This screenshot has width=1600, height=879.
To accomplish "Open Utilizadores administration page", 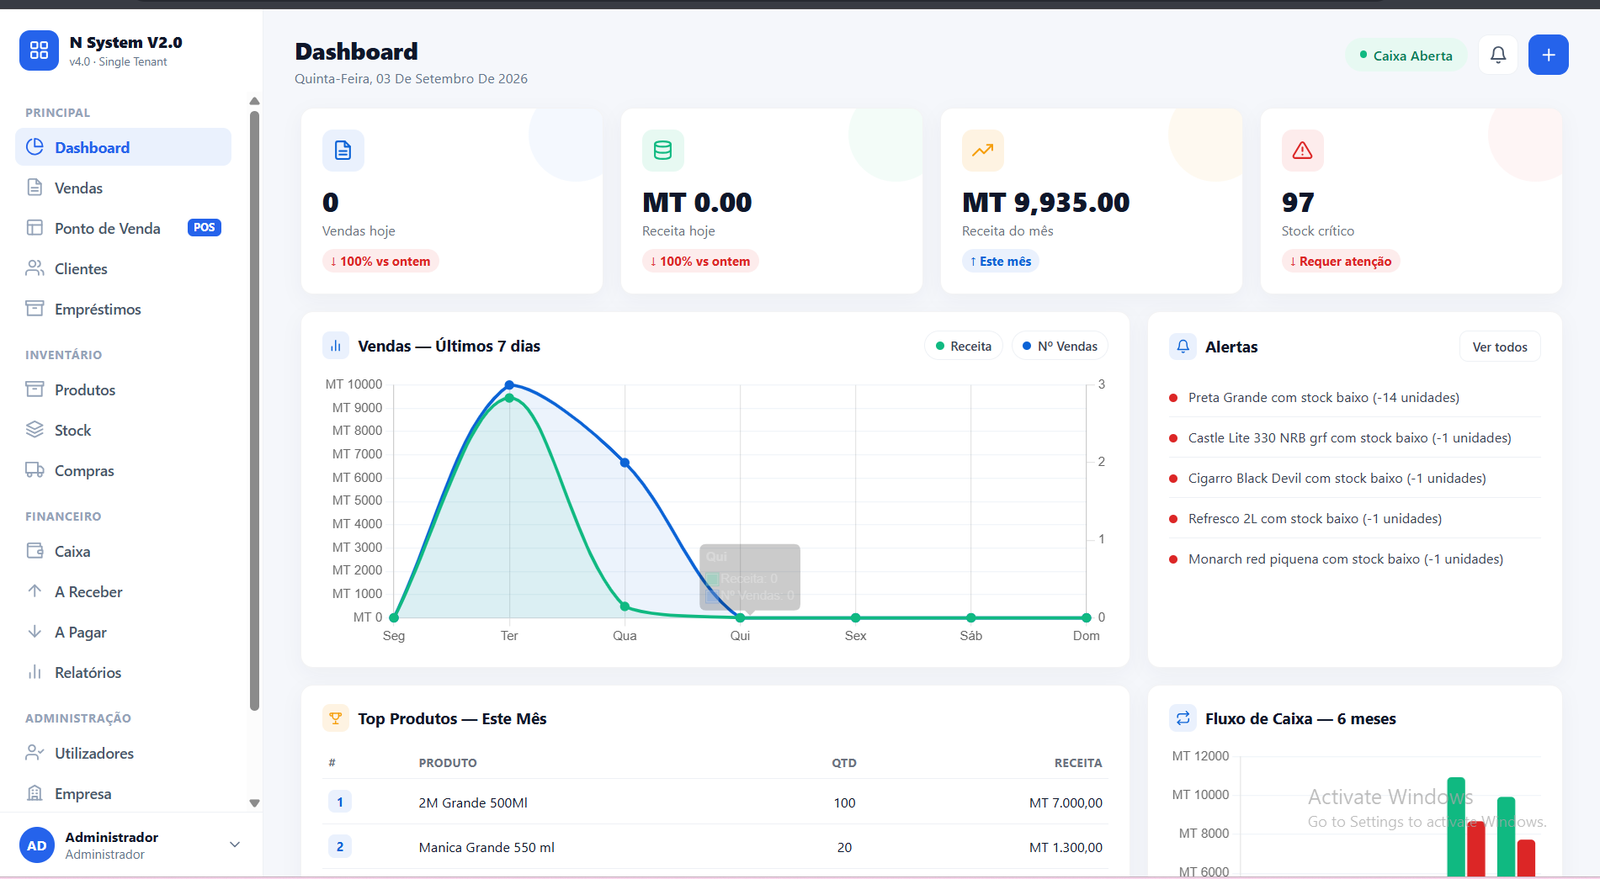I will [x=123, y=753].
